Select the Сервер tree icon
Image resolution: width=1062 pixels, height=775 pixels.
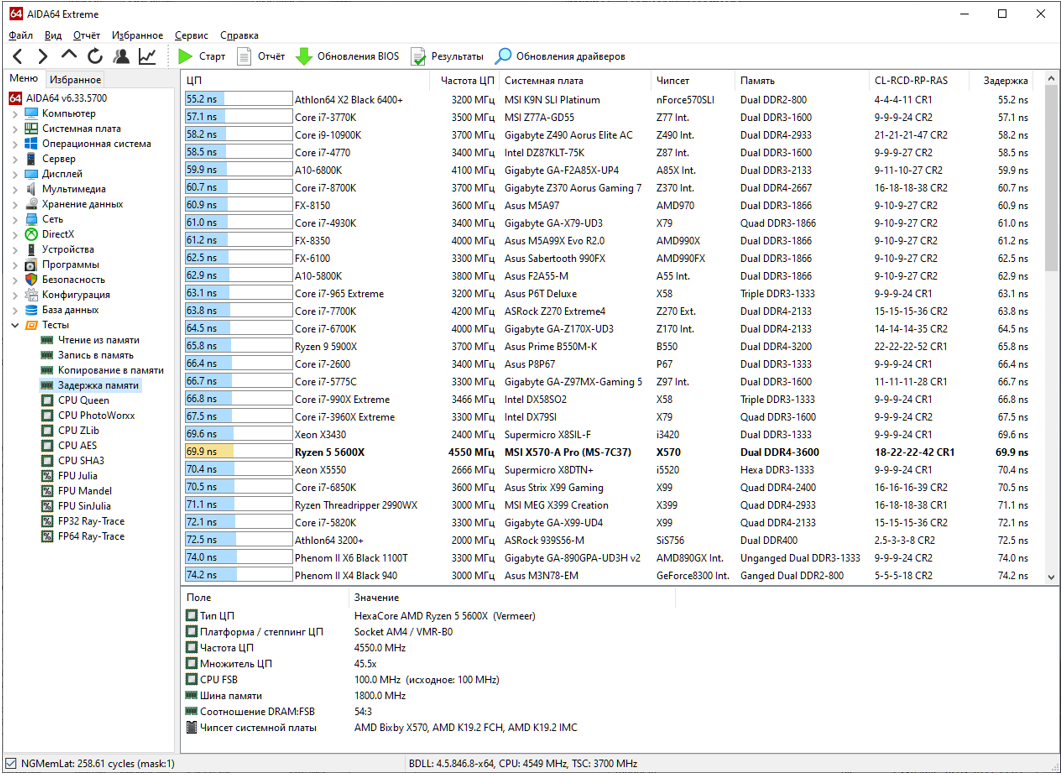coord(31,159)
